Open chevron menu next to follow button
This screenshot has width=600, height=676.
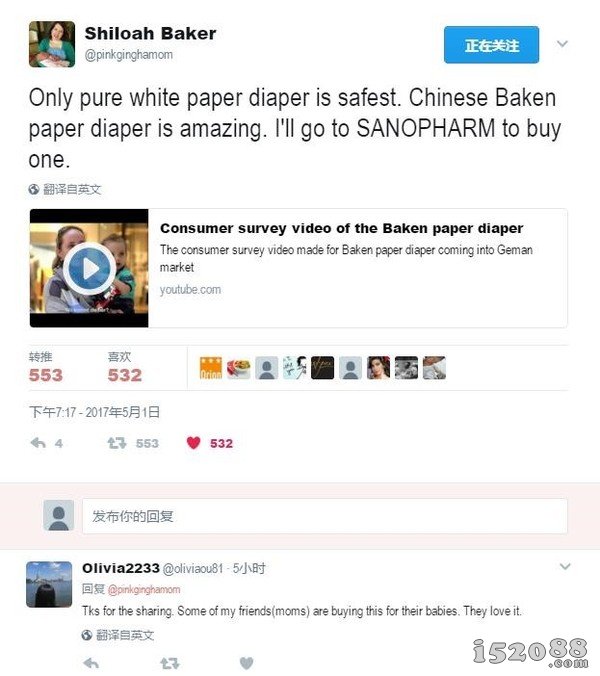tap(562, 44)
